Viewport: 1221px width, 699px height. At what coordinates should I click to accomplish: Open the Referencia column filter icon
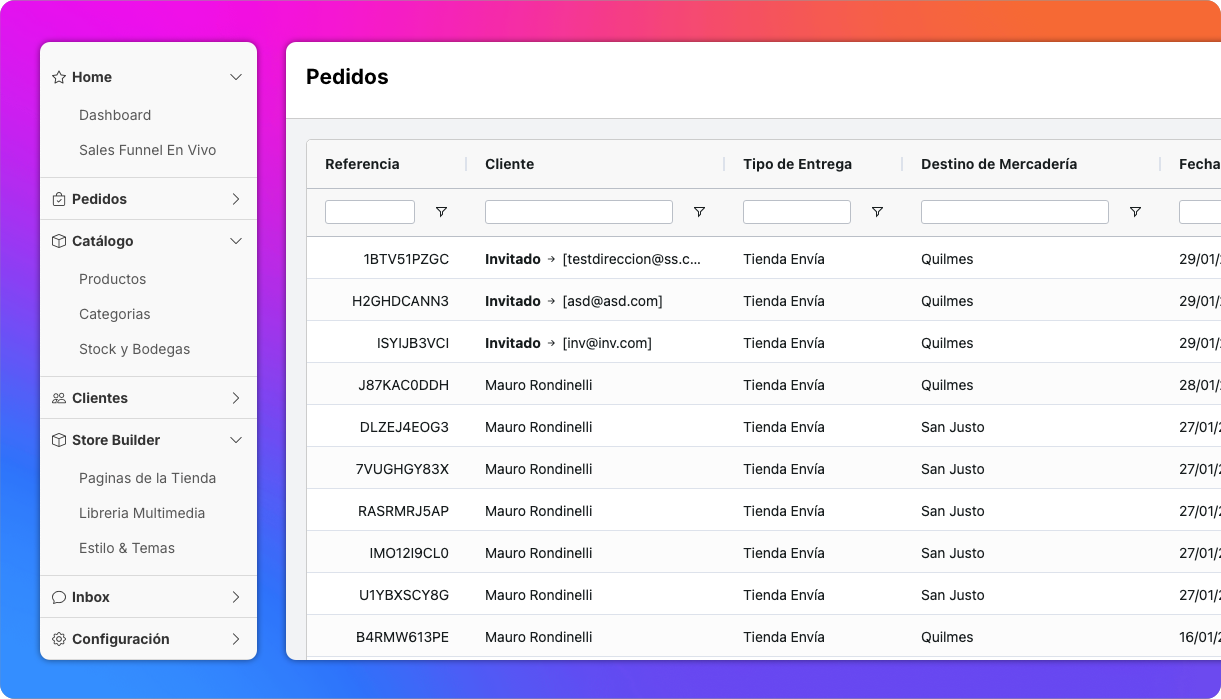440,212
